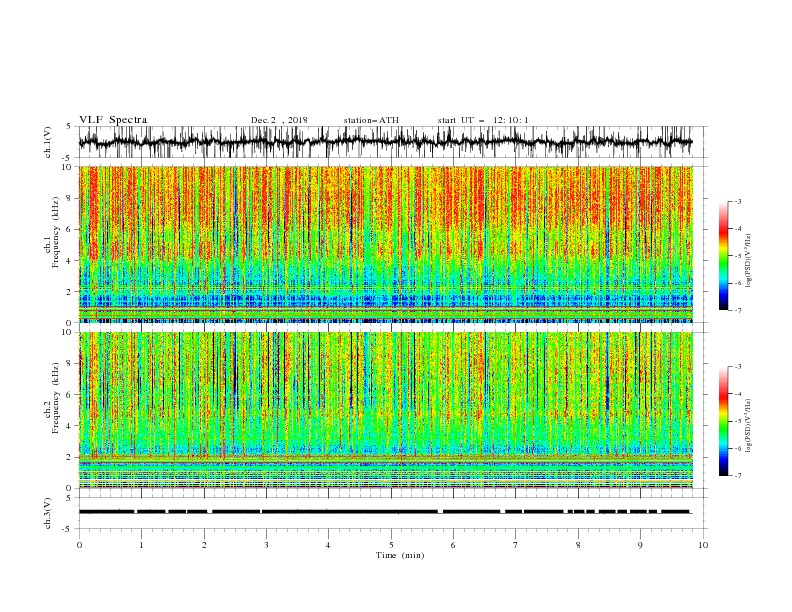Click the "-3" tick on ch.1 colorbar
This screenshot has width=792, height=612.
pyautogui.click(x=737, y=201)
